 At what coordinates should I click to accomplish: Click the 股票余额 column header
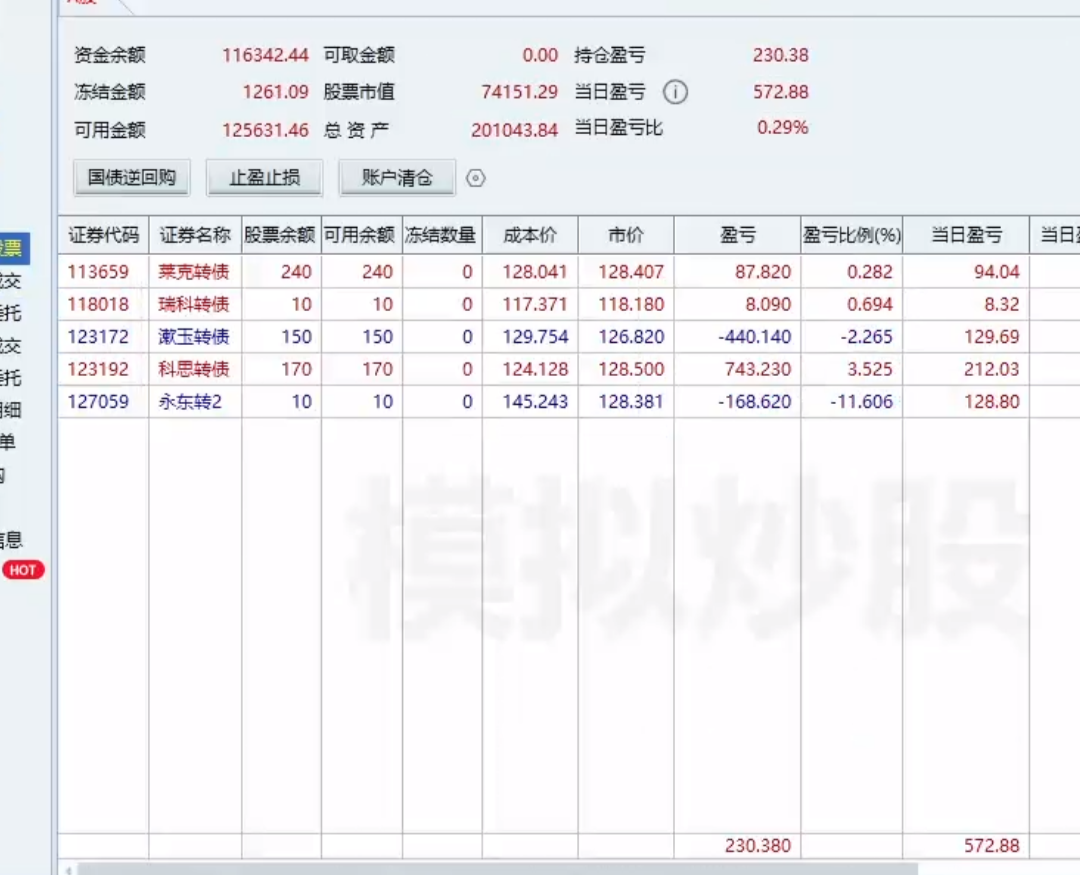[281, 236]
